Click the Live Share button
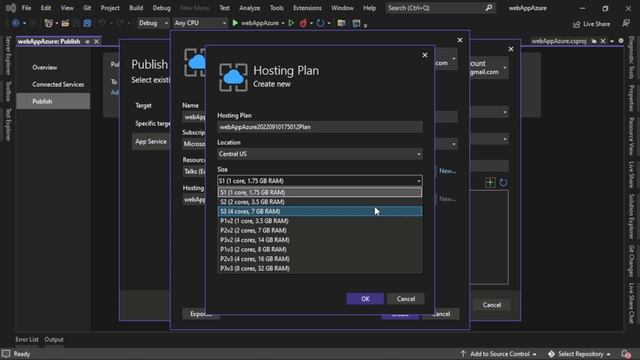 pyautogui.click(x=592, y=24)
